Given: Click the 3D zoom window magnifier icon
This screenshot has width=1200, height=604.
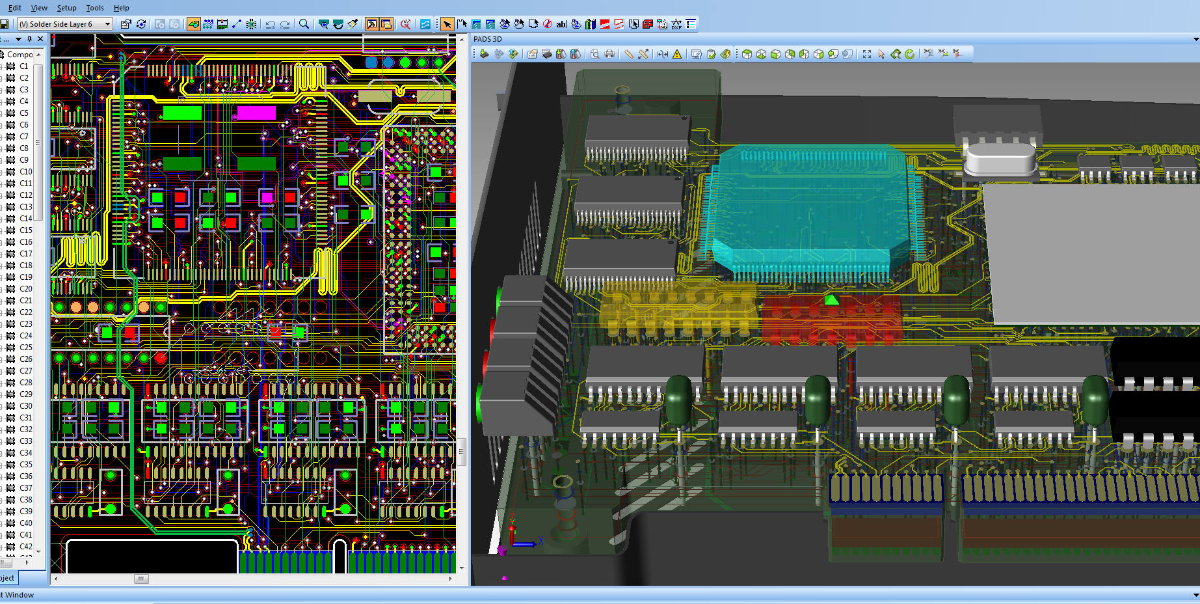Looking at the screenshot, I should coord(595,54).
